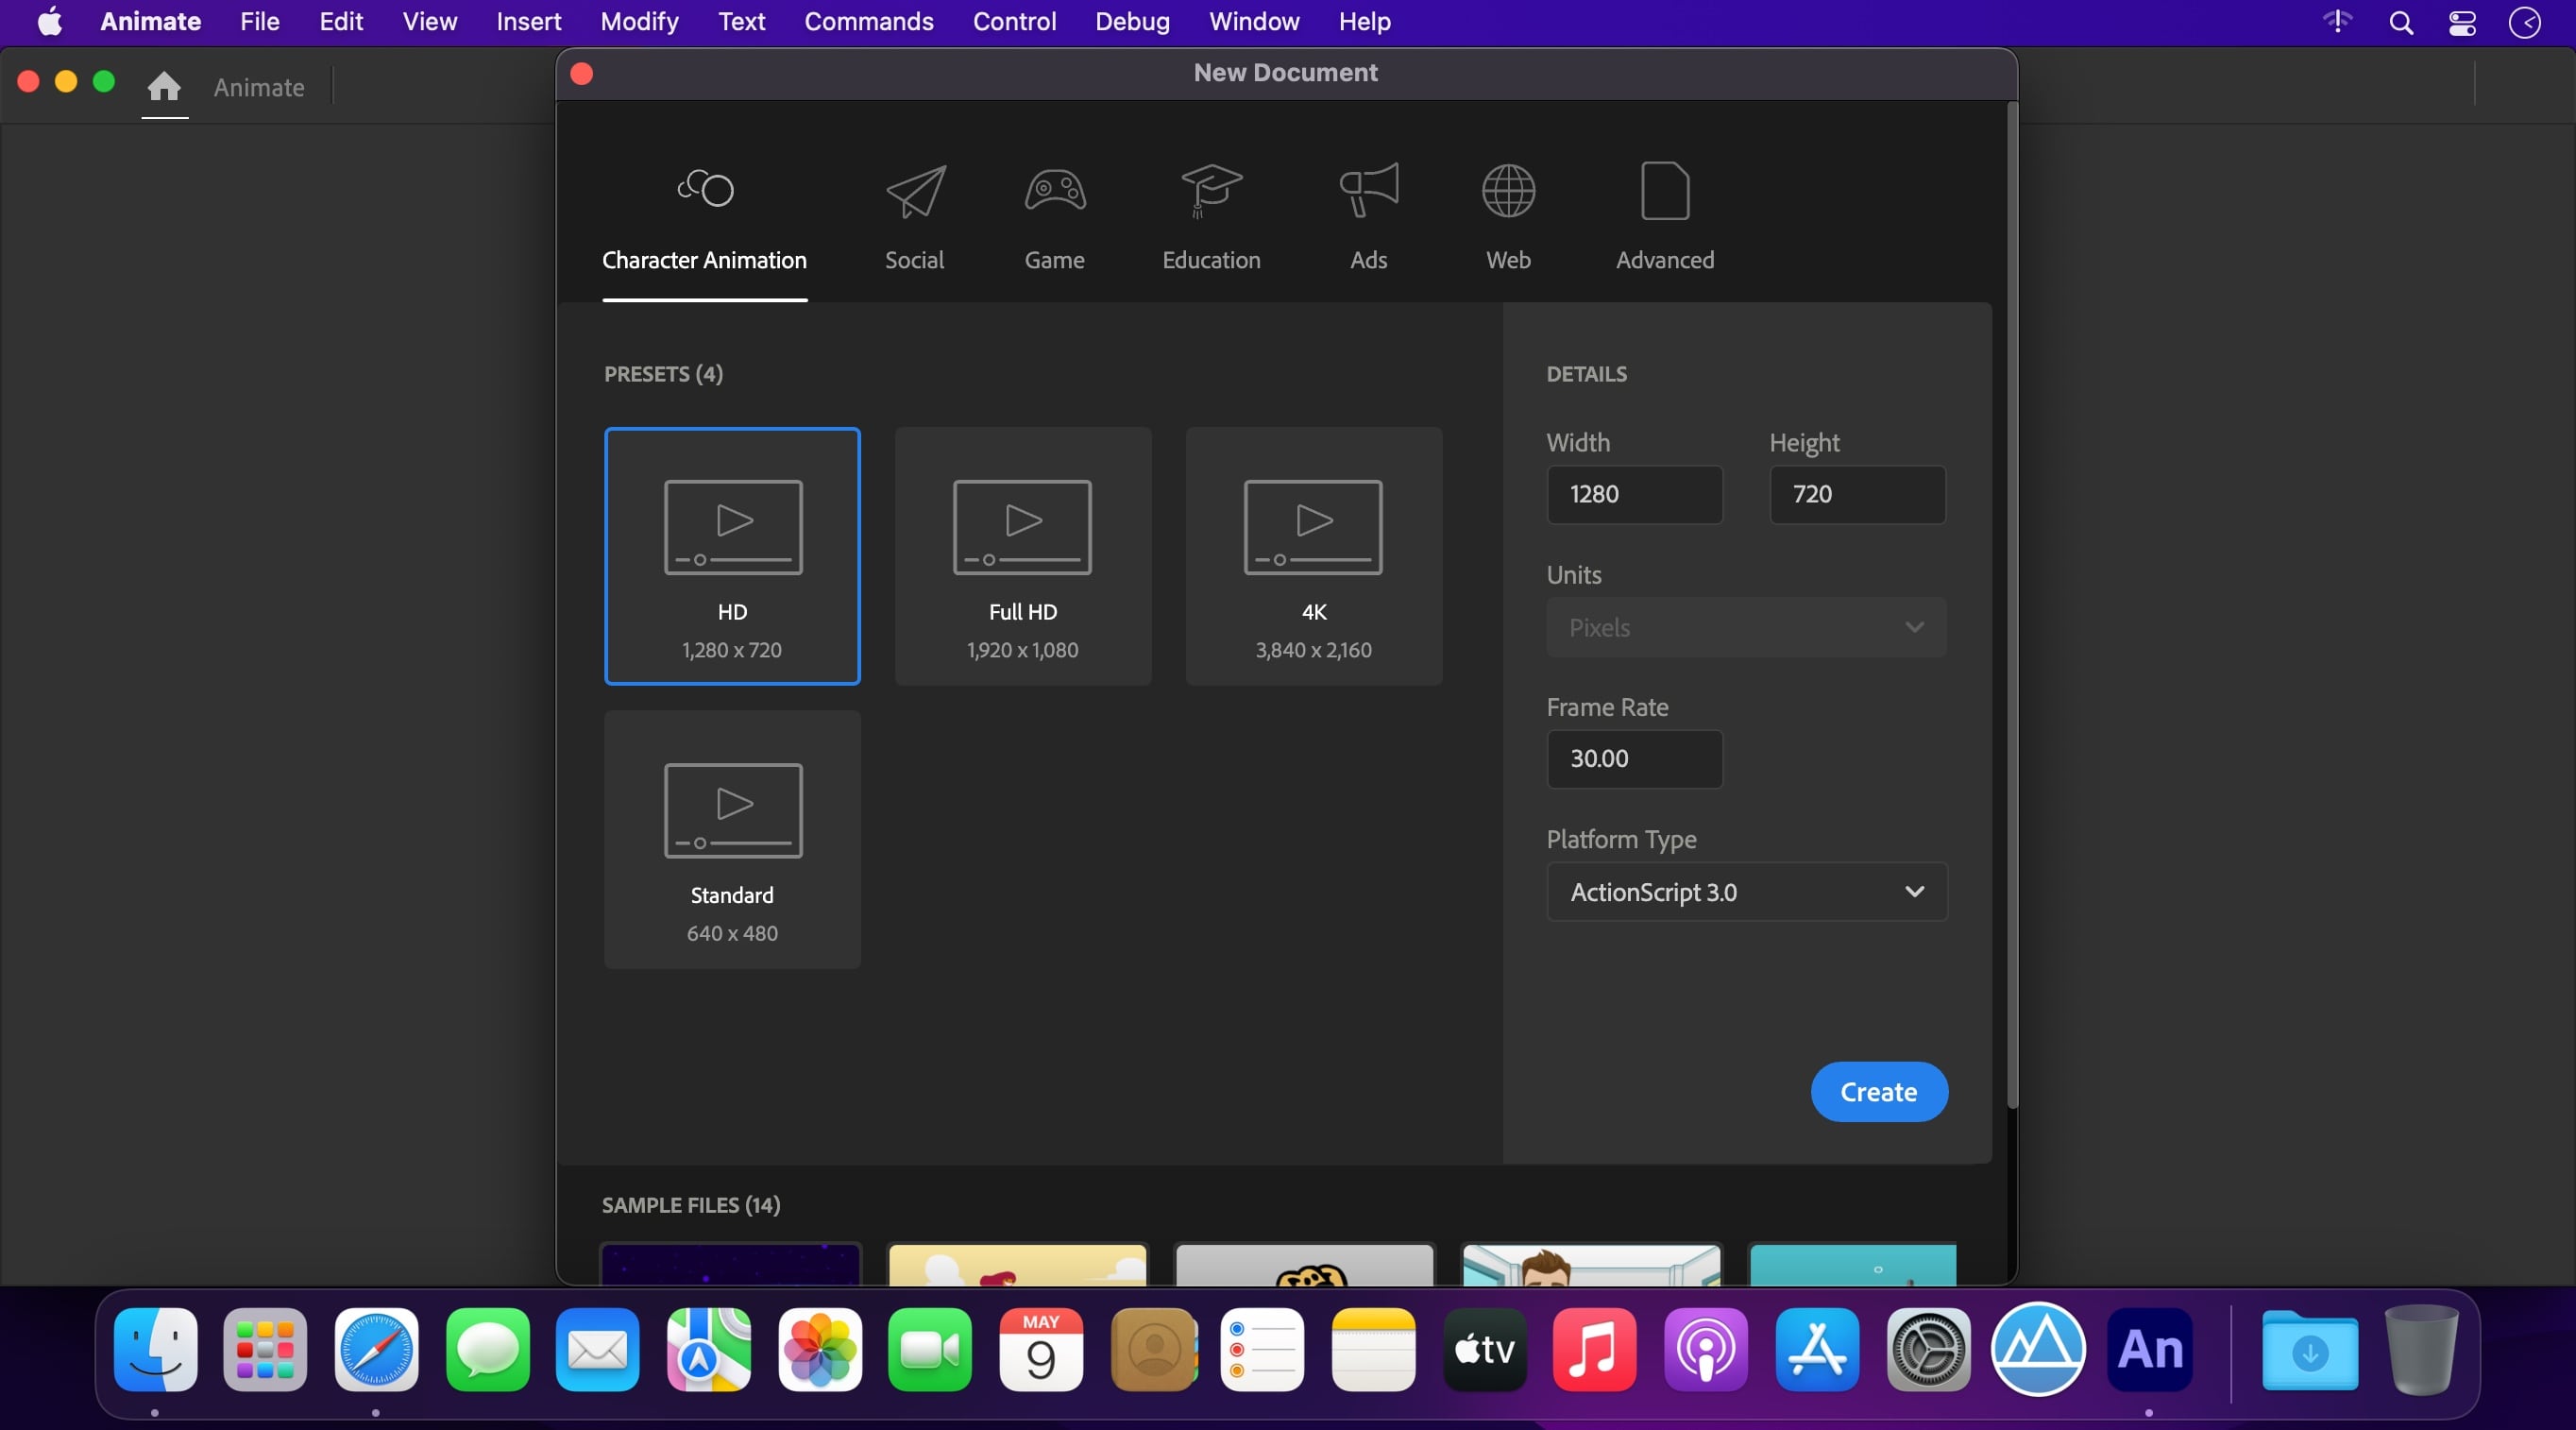Select the Ads megaphone category

pos(1368,192)
